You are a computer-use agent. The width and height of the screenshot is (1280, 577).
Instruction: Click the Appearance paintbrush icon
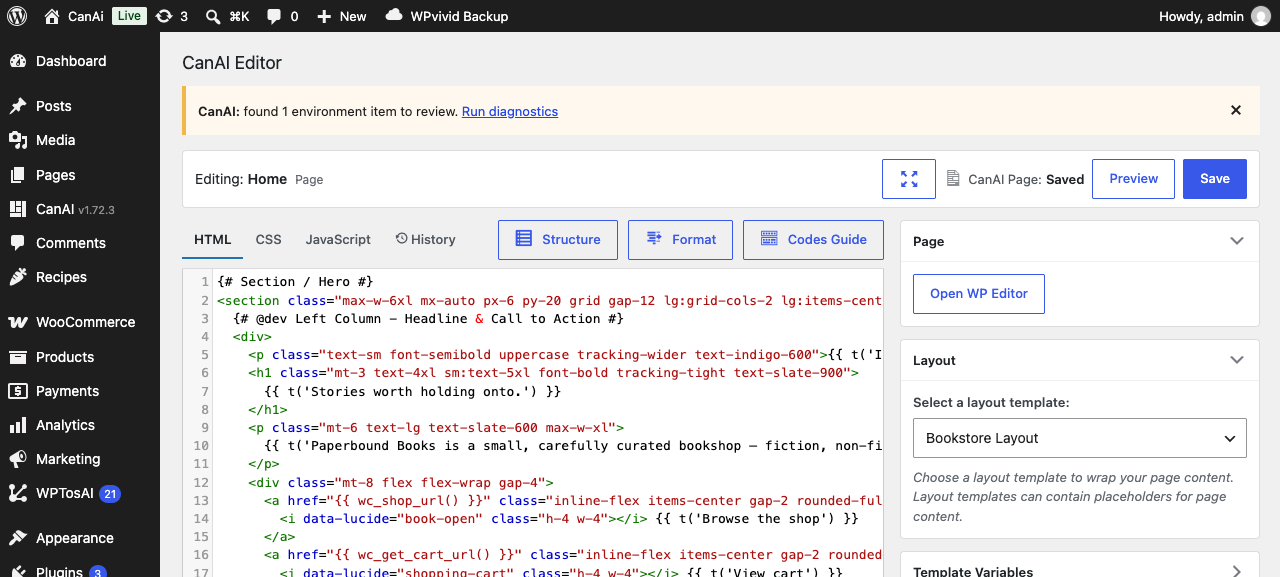18,538
